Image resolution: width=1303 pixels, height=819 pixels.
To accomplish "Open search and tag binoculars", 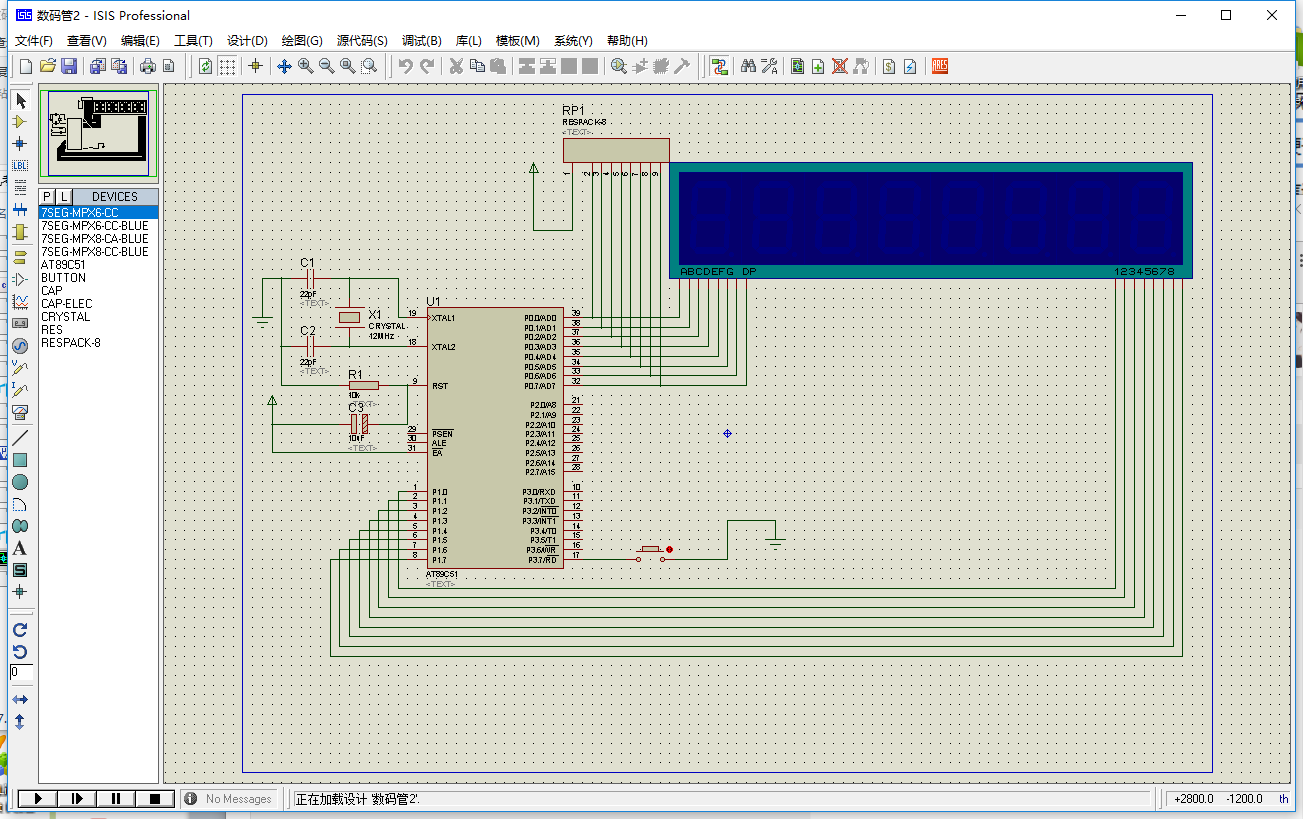I will coord(748,66).
